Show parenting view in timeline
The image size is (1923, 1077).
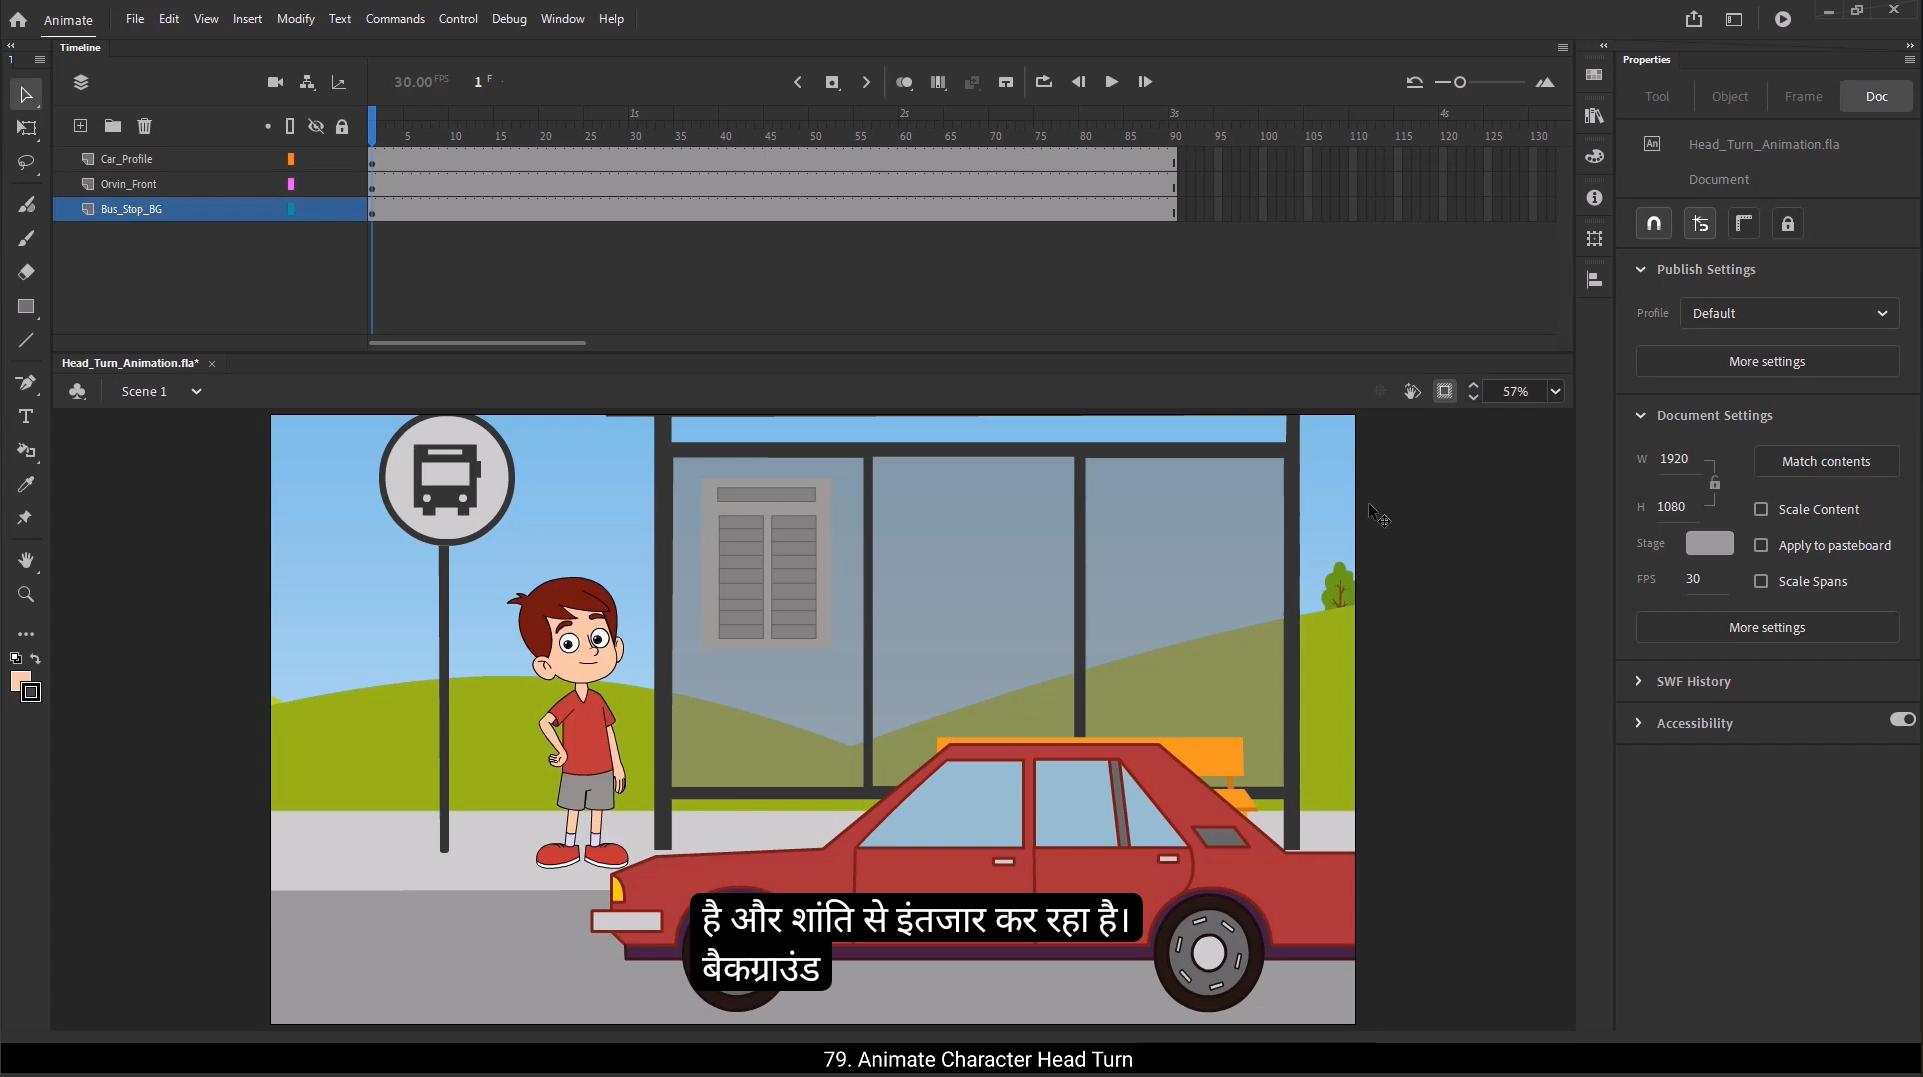[307, 82]
